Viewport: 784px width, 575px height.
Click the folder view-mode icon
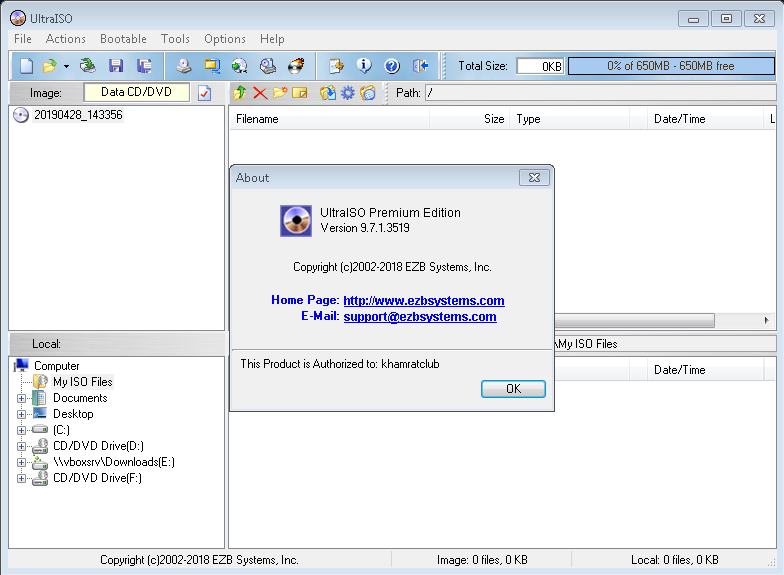[x=368, y=92]
